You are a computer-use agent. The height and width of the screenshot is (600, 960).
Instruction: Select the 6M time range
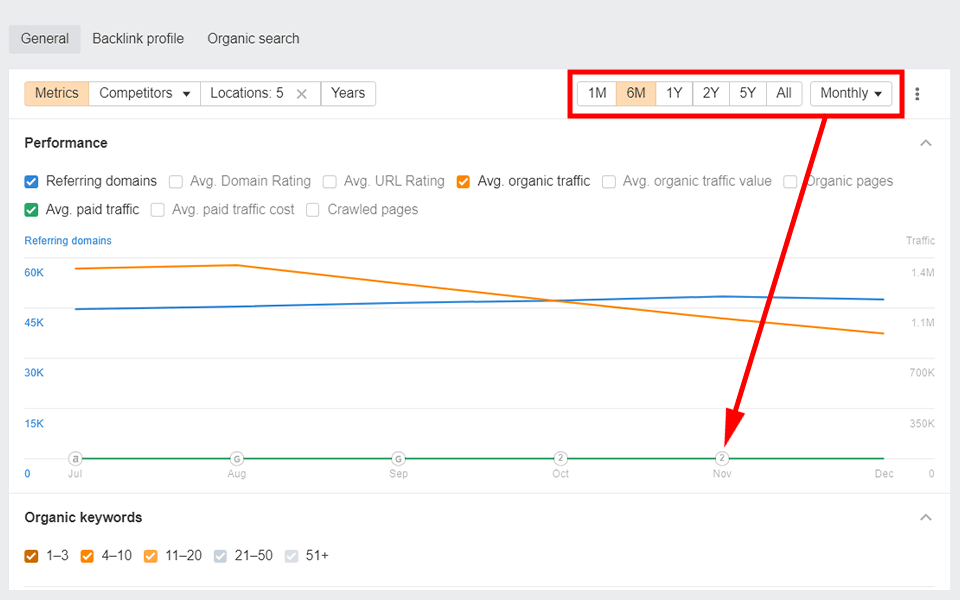point(636,93)
